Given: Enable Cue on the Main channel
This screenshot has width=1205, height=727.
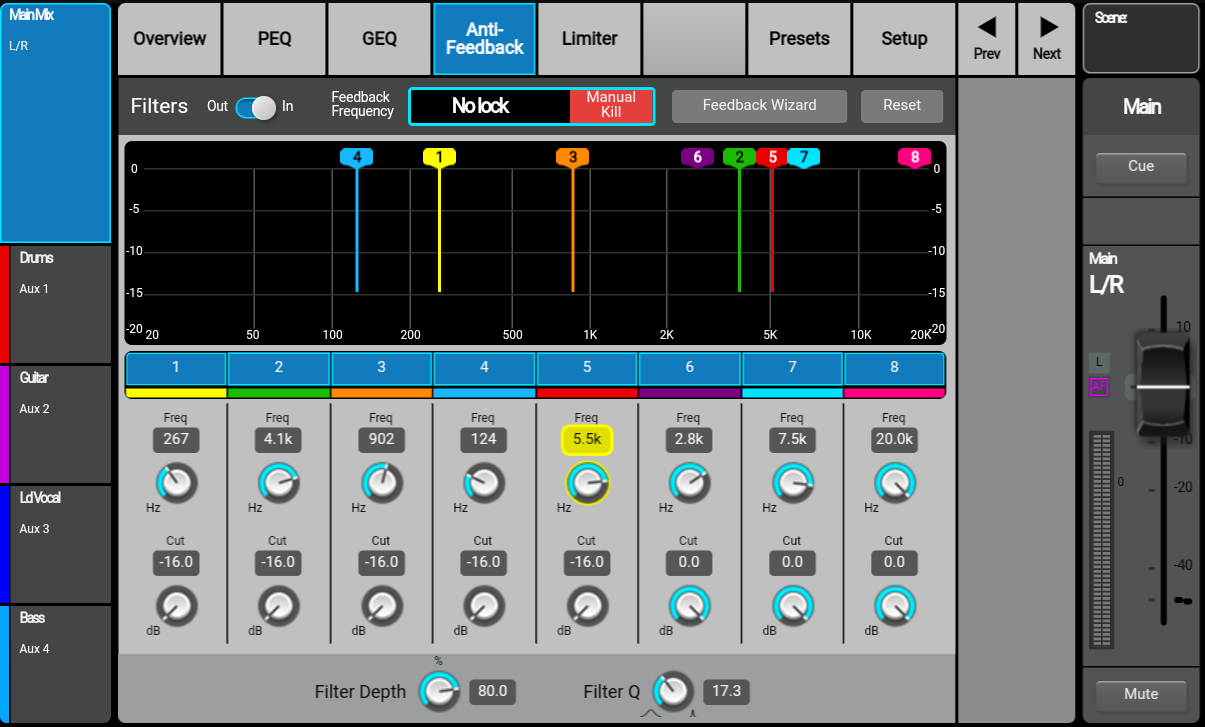Looking at the screenshot, I should click(x=1141, y=167).
